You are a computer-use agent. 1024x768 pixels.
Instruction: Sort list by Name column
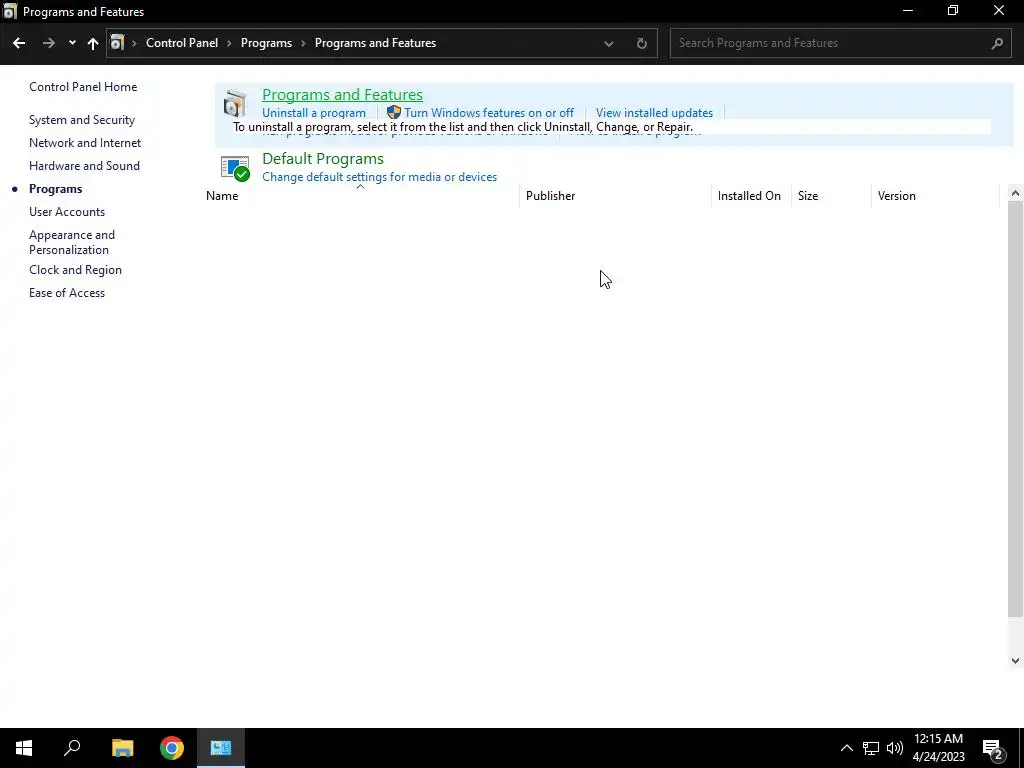pos(360,196)
